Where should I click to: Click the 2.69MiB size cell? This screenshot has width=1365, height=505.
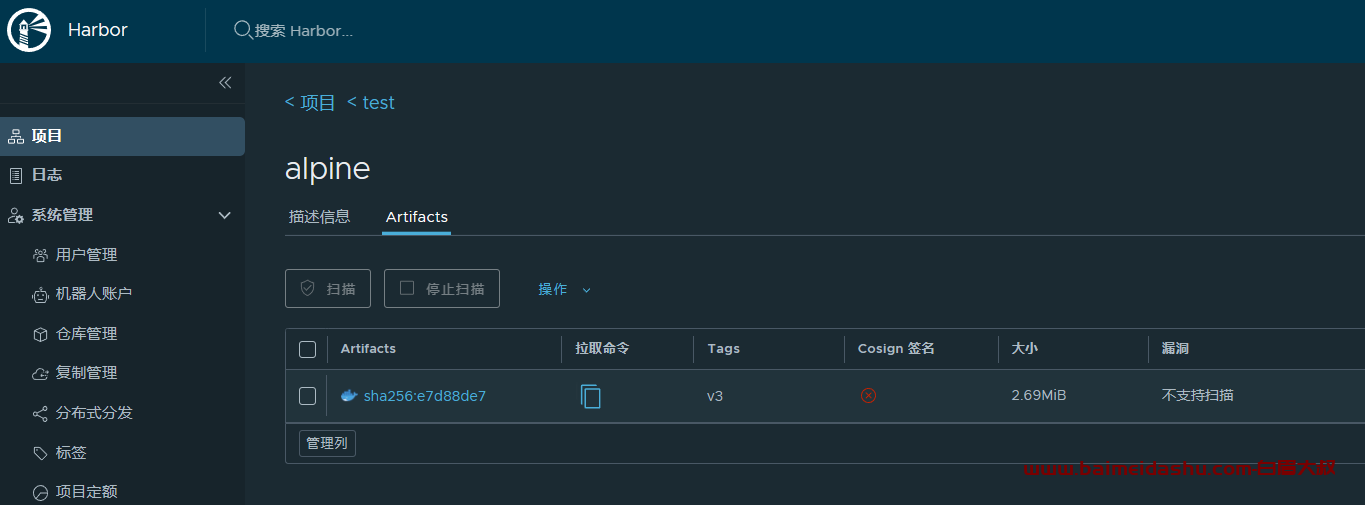pos(1039,396)
